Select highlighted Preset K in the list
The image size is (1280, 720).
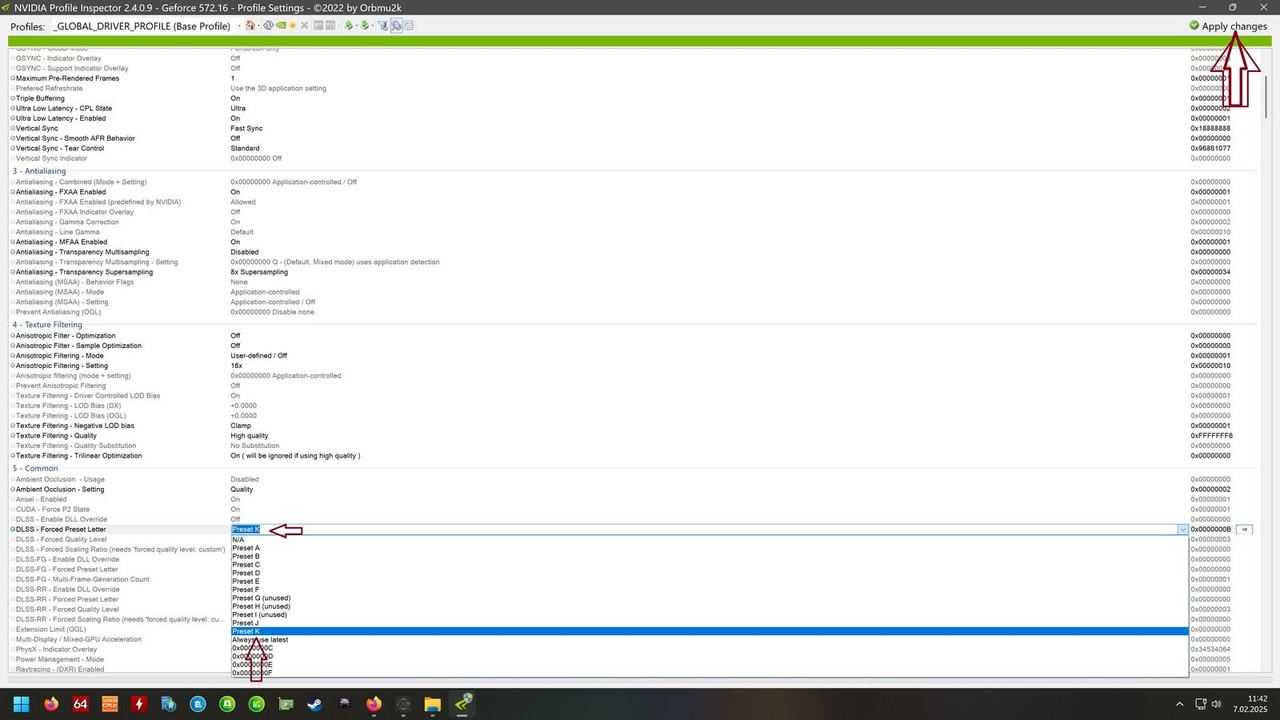coord(709,631)
